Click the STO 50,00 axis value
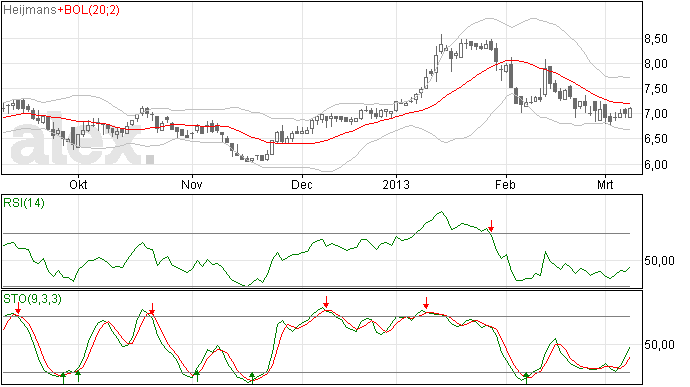This screenshot has width=690, height=387. point(660,344)
